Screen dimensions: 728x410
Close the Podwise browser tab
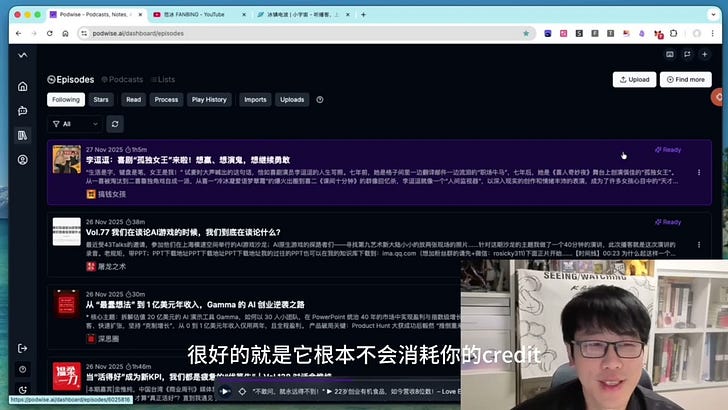[x=141, y=15]
